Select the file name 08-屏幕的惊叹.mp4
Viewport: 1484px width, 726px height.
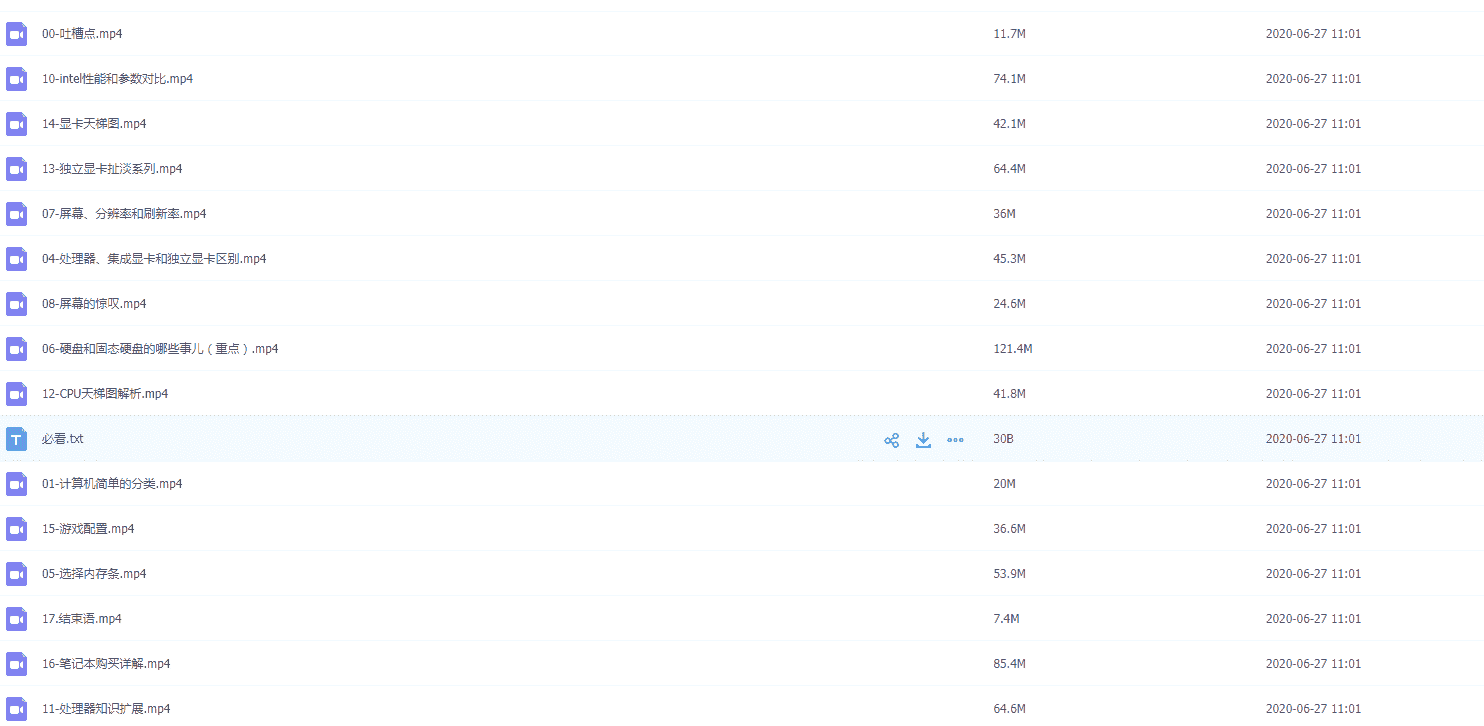coord(94,304)
